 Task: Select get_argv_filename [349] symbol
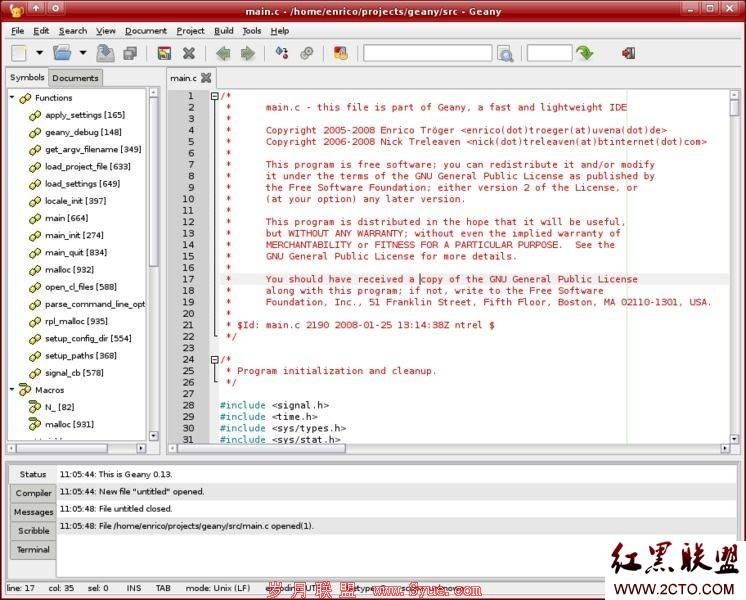(93, 149)
